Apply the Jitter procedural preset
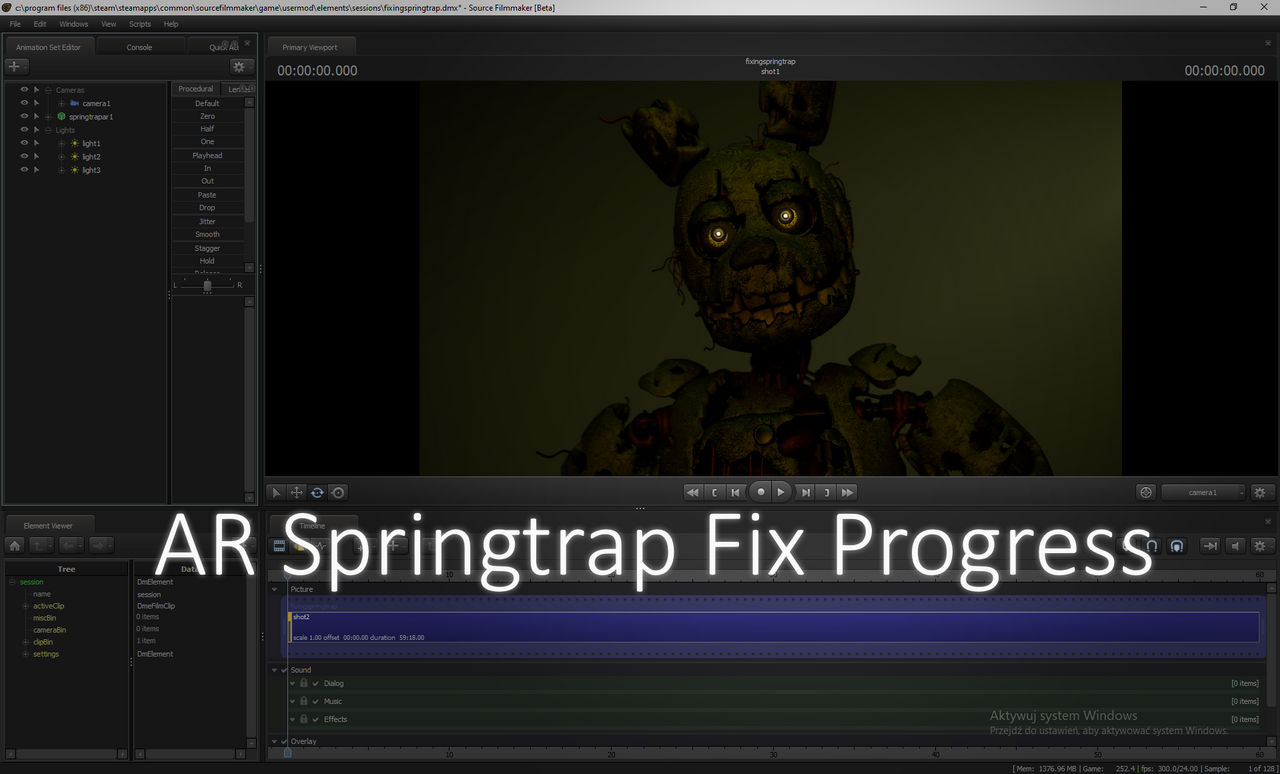This screenshot has height=774, width=1280. [207, 221]
